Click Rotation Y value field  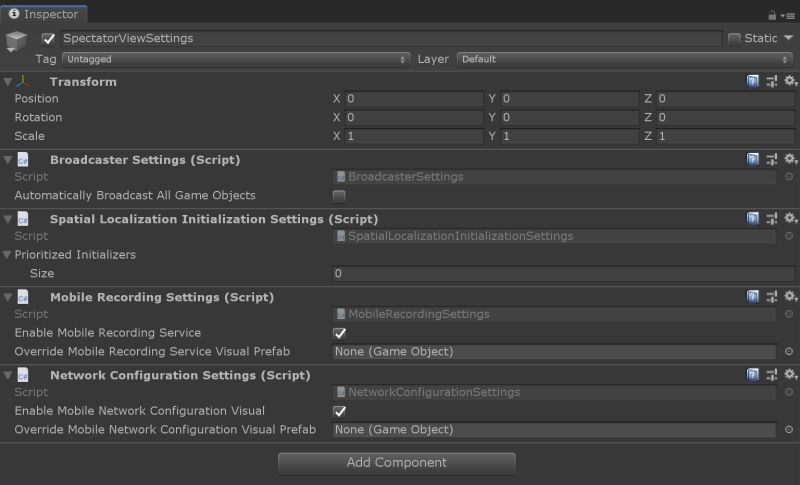pyautogui.click(x=570, y=117)
